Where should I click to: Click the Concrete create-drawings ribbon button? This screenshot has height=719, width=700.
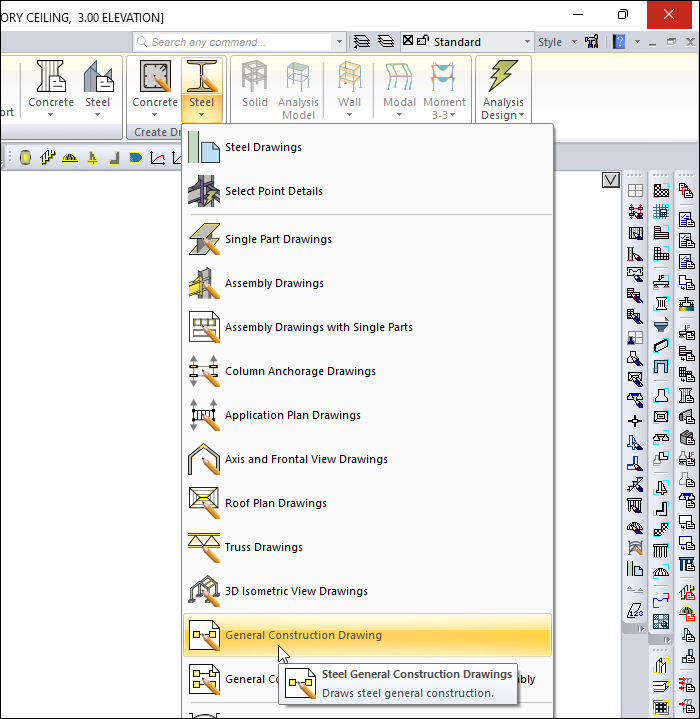tap(155, 88)
